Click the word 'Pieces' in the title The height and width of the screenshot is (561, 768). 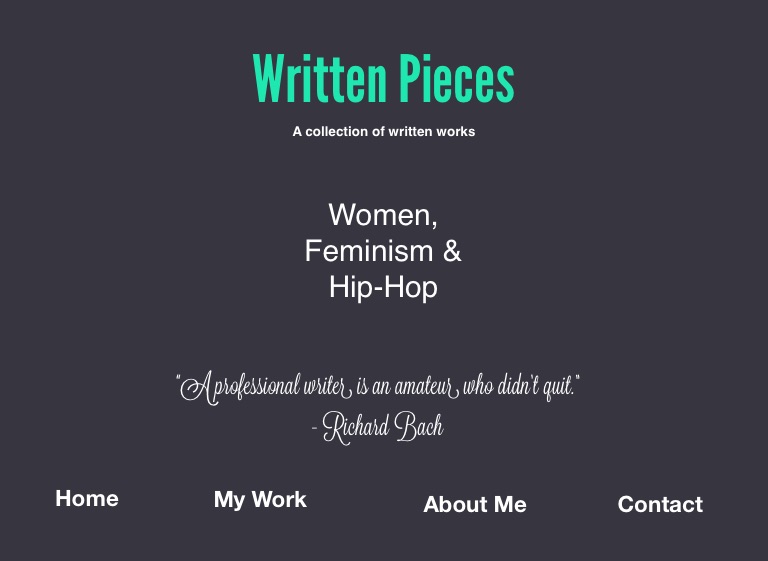coord(456,80)
